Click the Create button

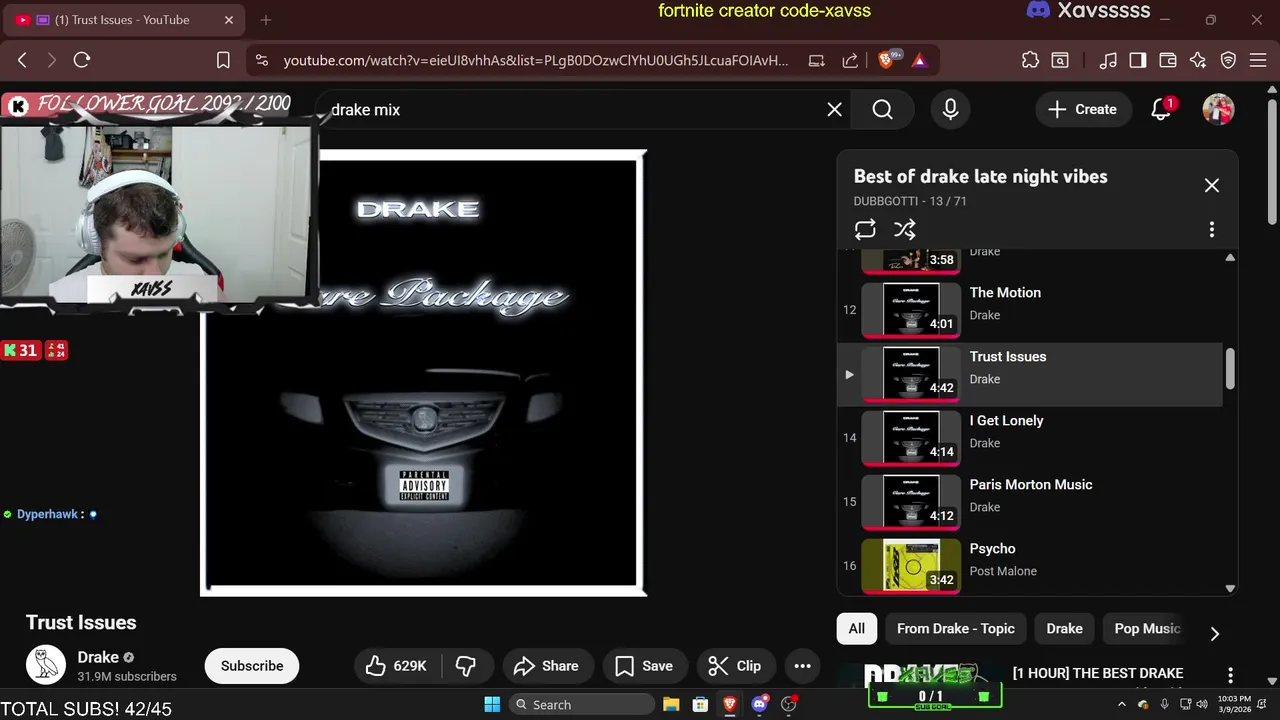(x=1082, y=109)
